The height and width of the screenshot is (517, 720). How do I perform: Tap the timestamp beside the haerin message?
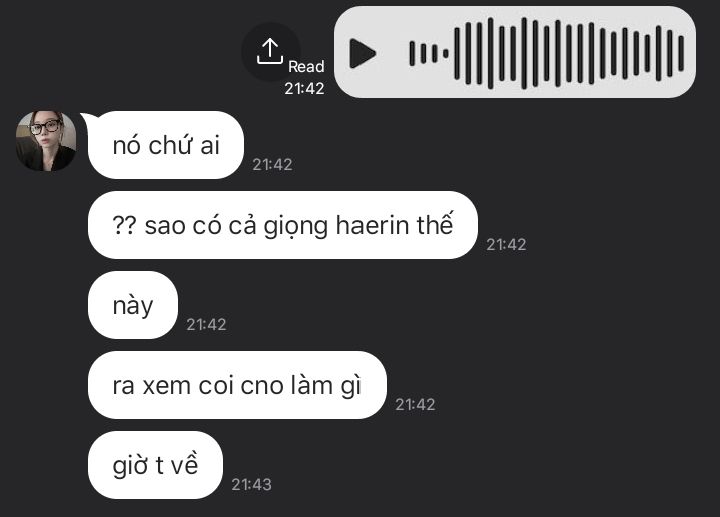(x=506, y=244)
